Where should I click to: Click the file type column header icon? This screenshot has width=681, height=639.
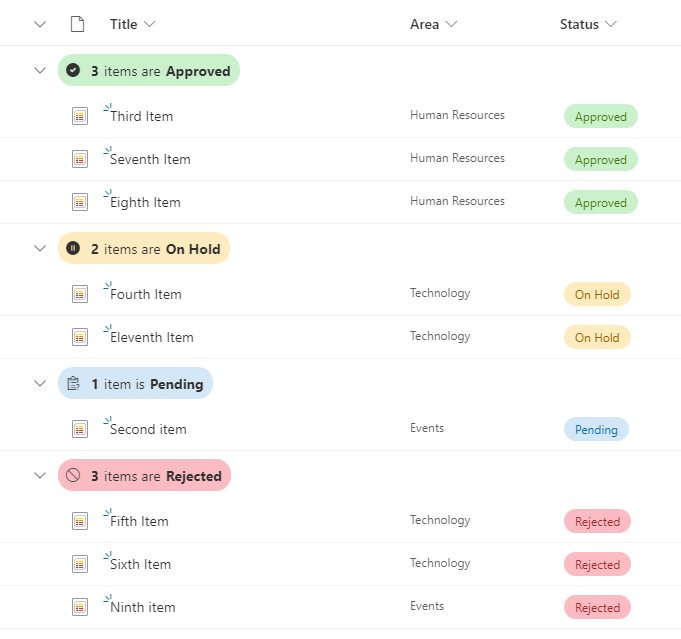click(77, 24)
